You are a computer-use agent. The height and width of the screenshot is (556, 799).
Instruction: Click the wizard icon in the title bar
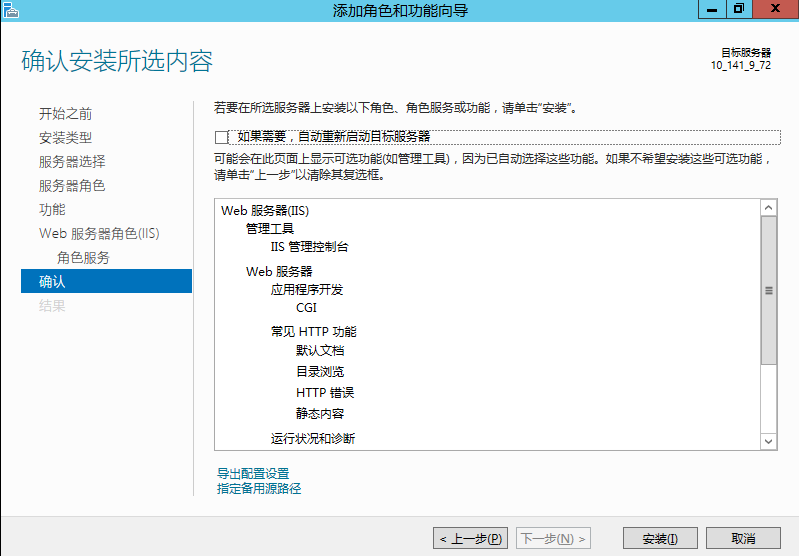[12, 10]
